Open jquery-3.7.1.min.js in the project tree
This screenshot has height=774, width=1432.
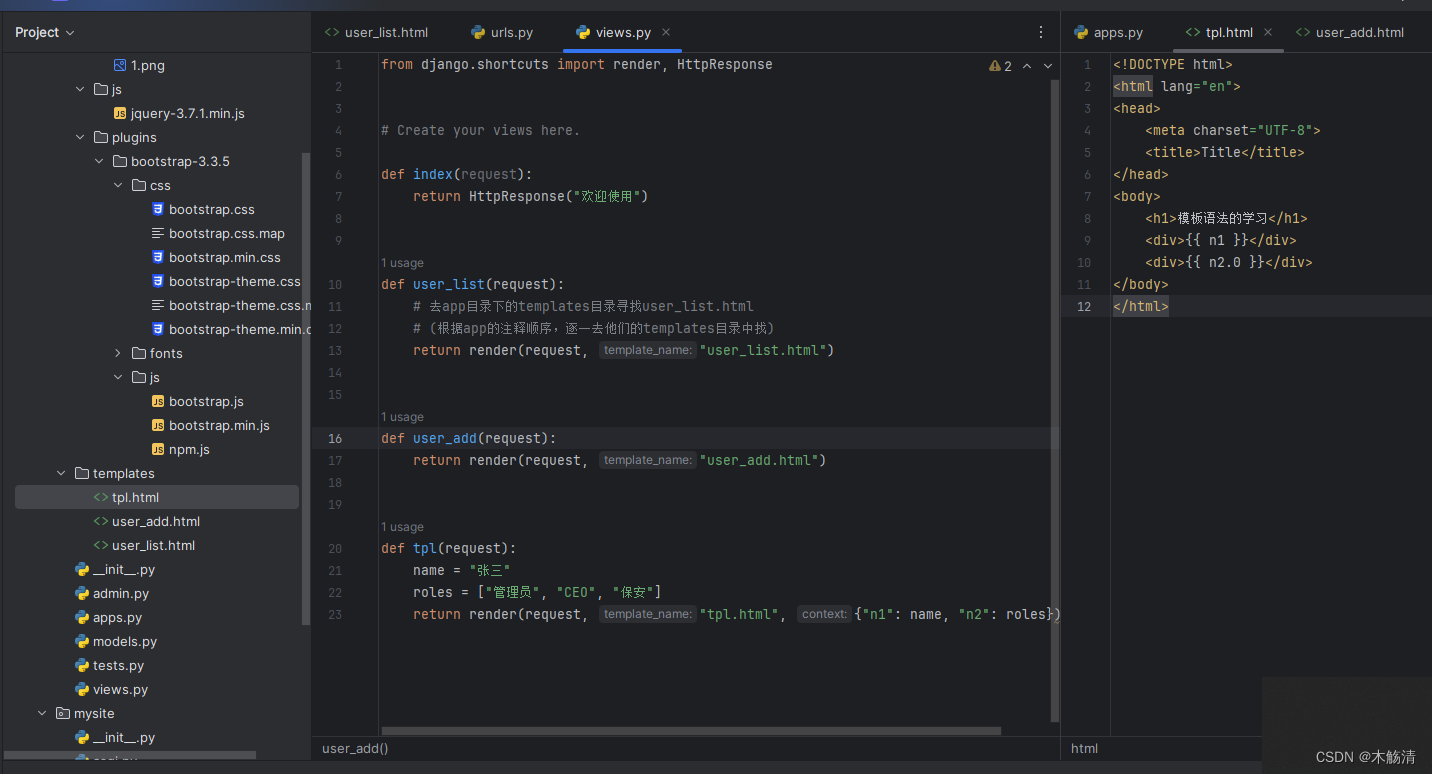pos(187,113)
